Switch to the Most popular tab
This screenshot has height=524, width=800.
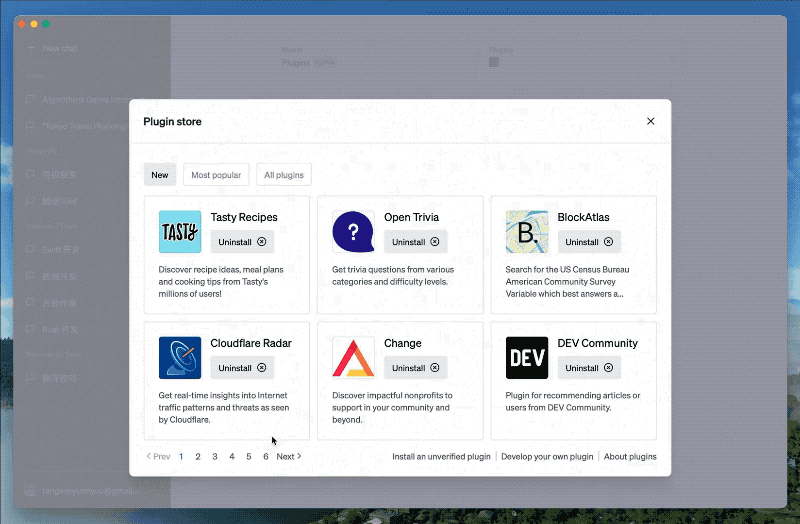(216, 175)
